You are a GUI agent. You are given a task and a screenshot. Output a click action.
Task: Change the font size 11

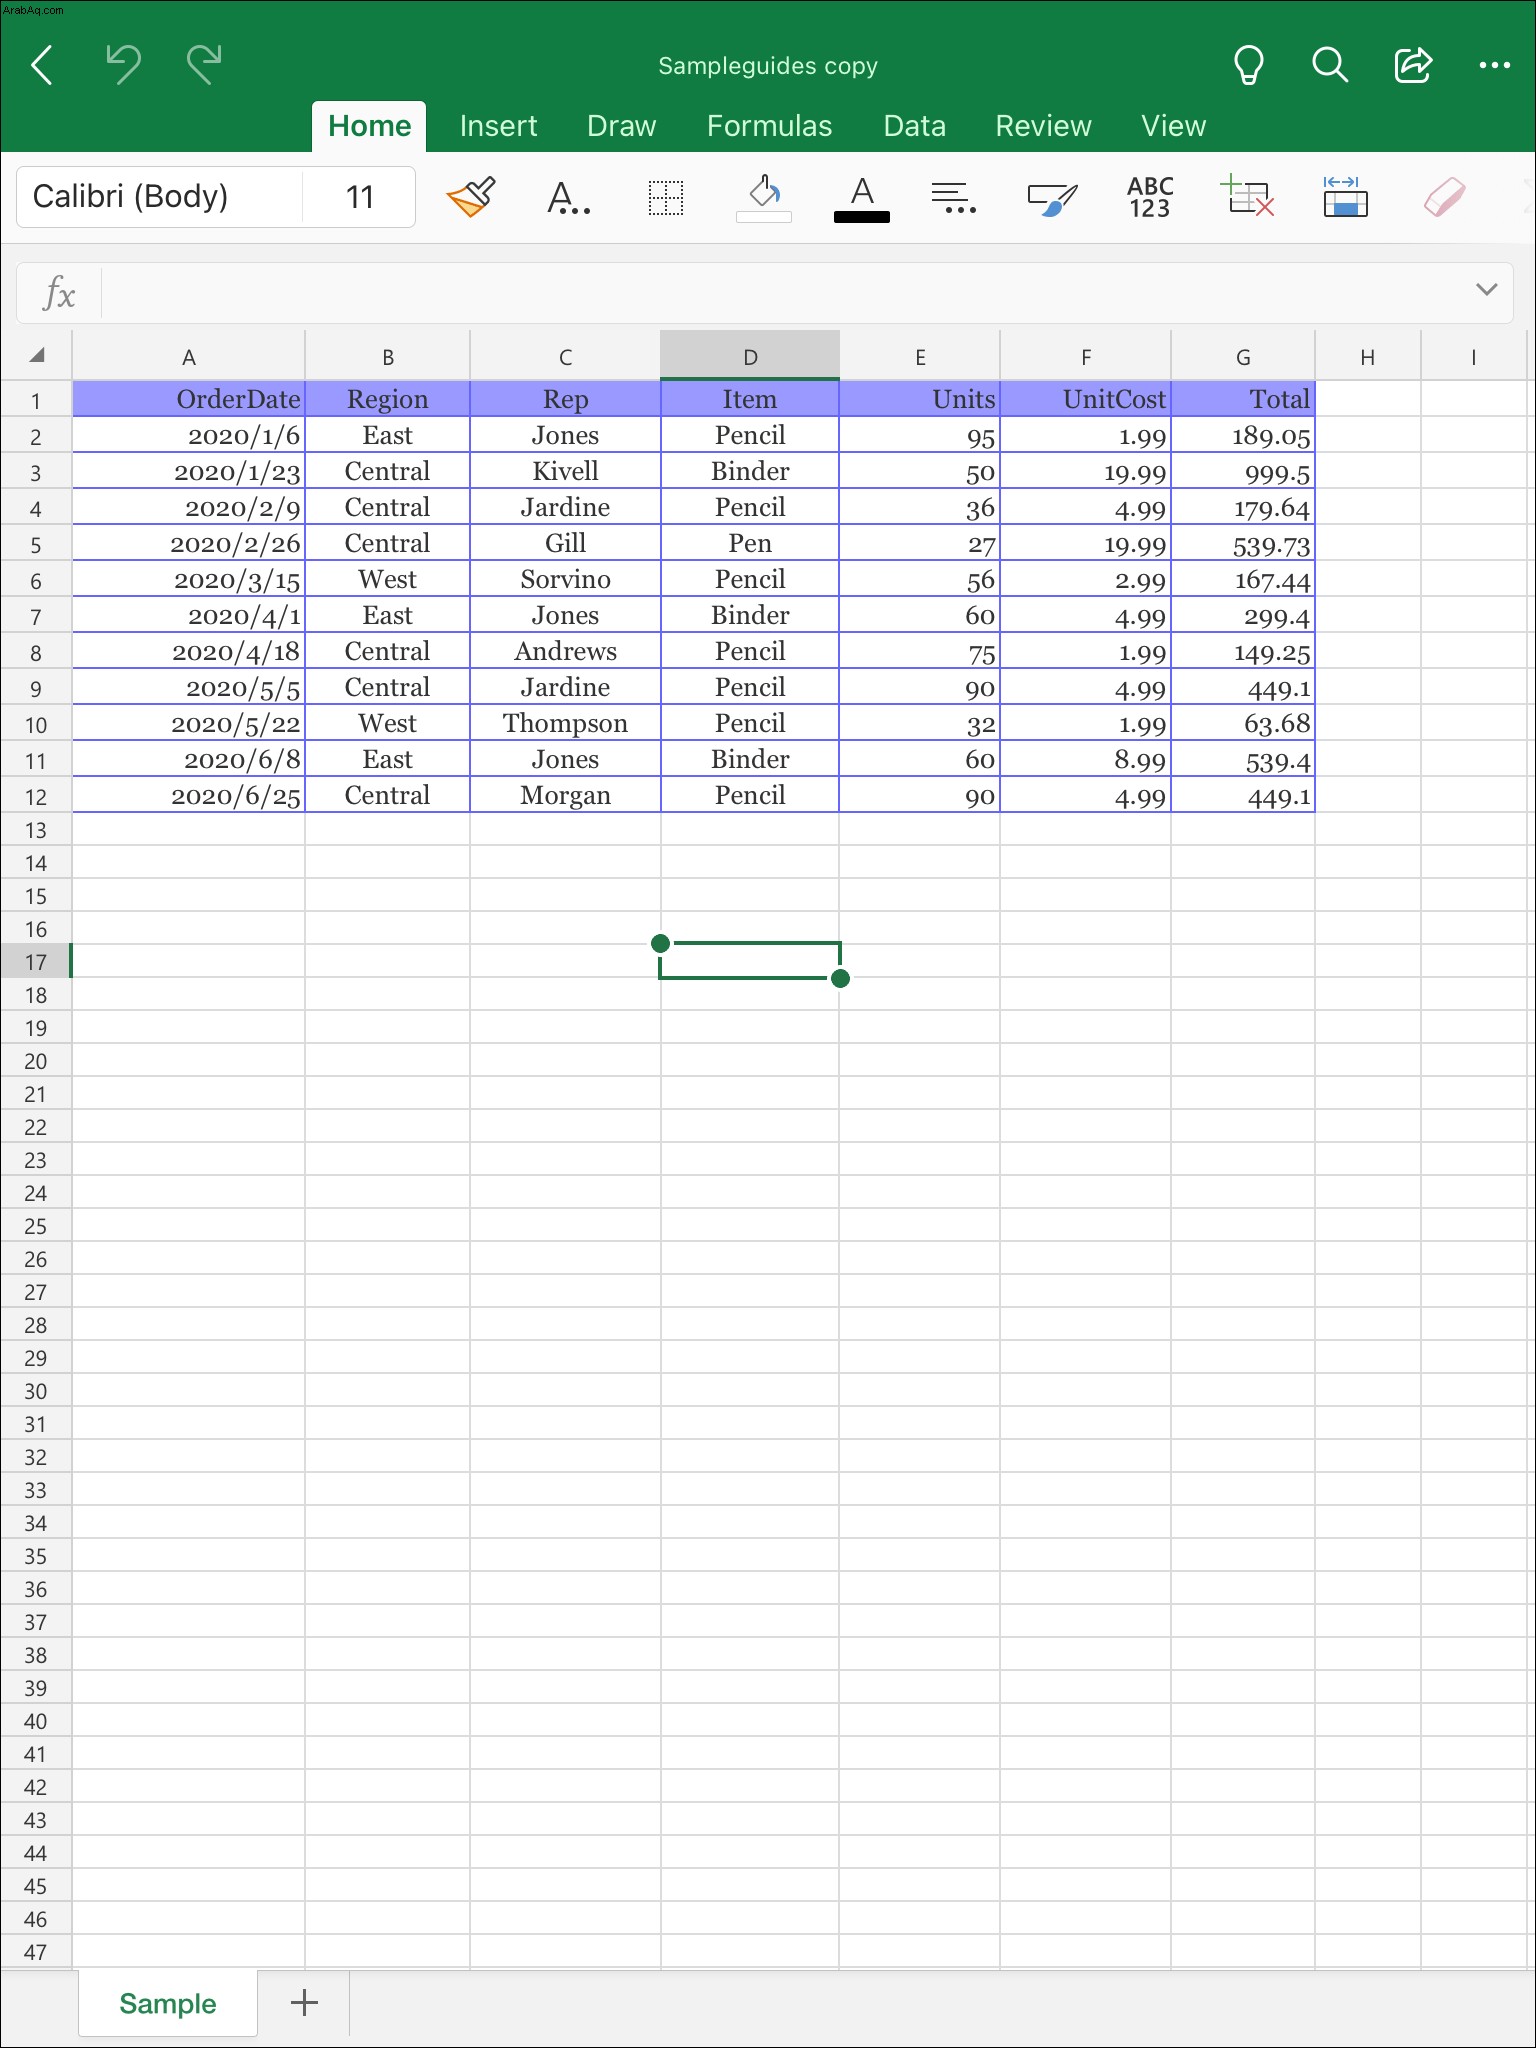tap(360, 196)
